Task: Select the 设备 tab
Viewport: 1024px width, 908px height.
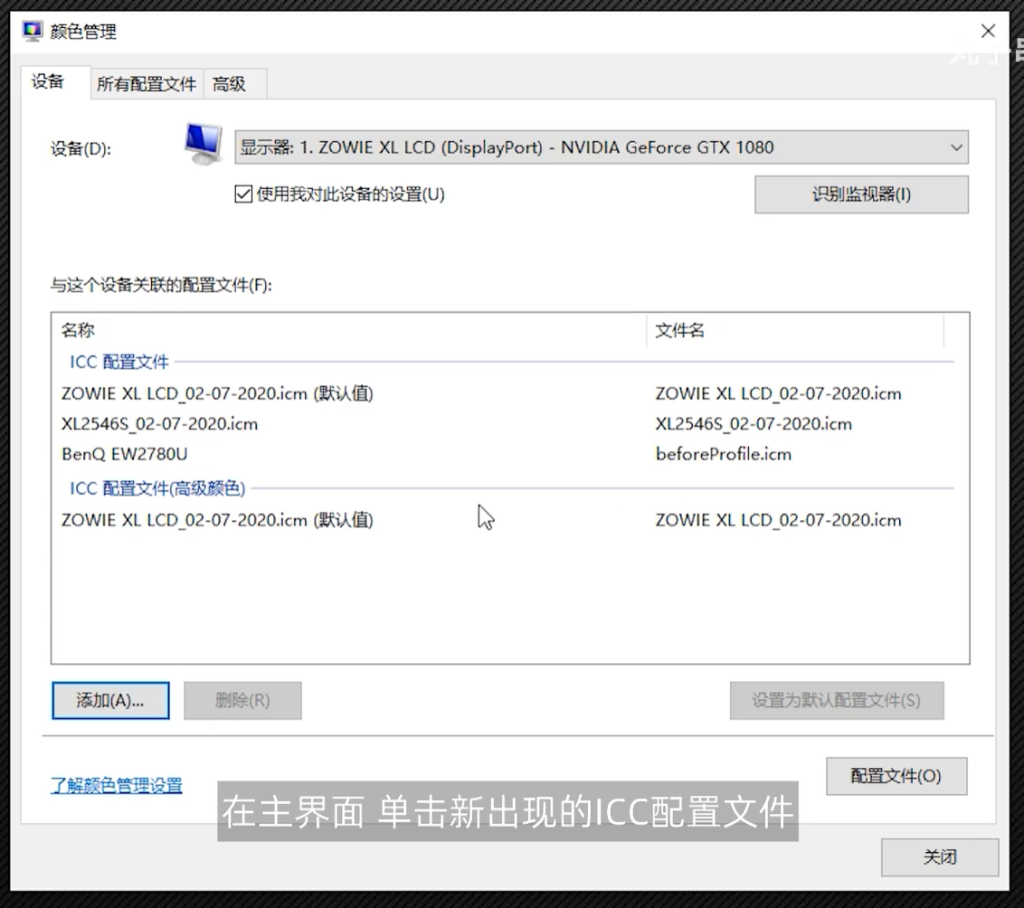Action: point(48,82)
